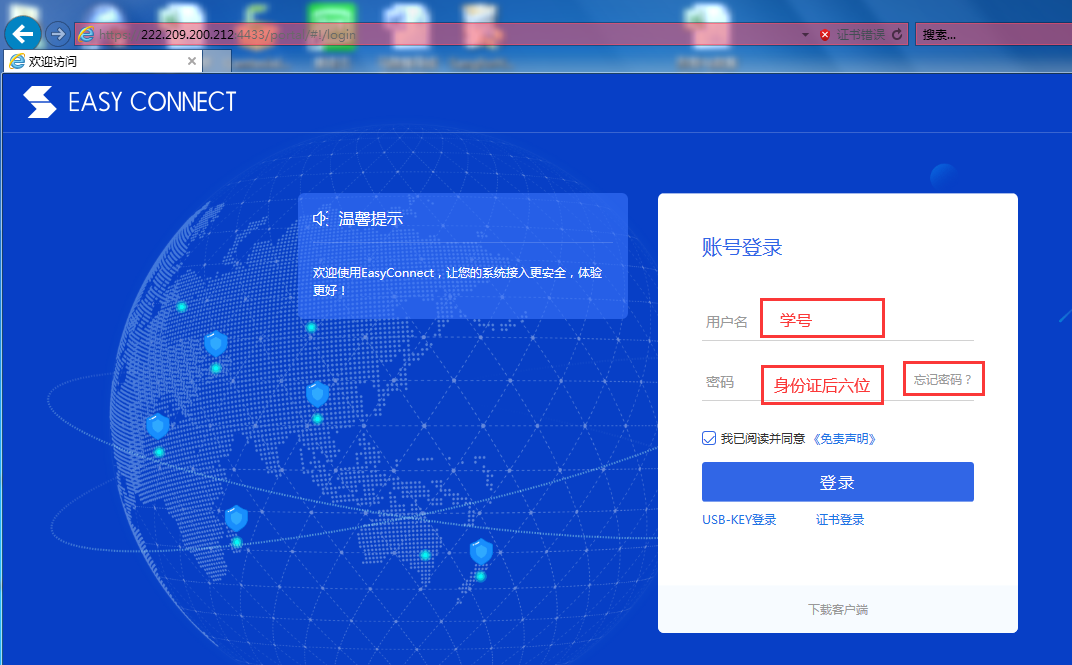Click the EASY CONNECT title text
This screenshot has height=665, width=1072.
coord(152,102)
